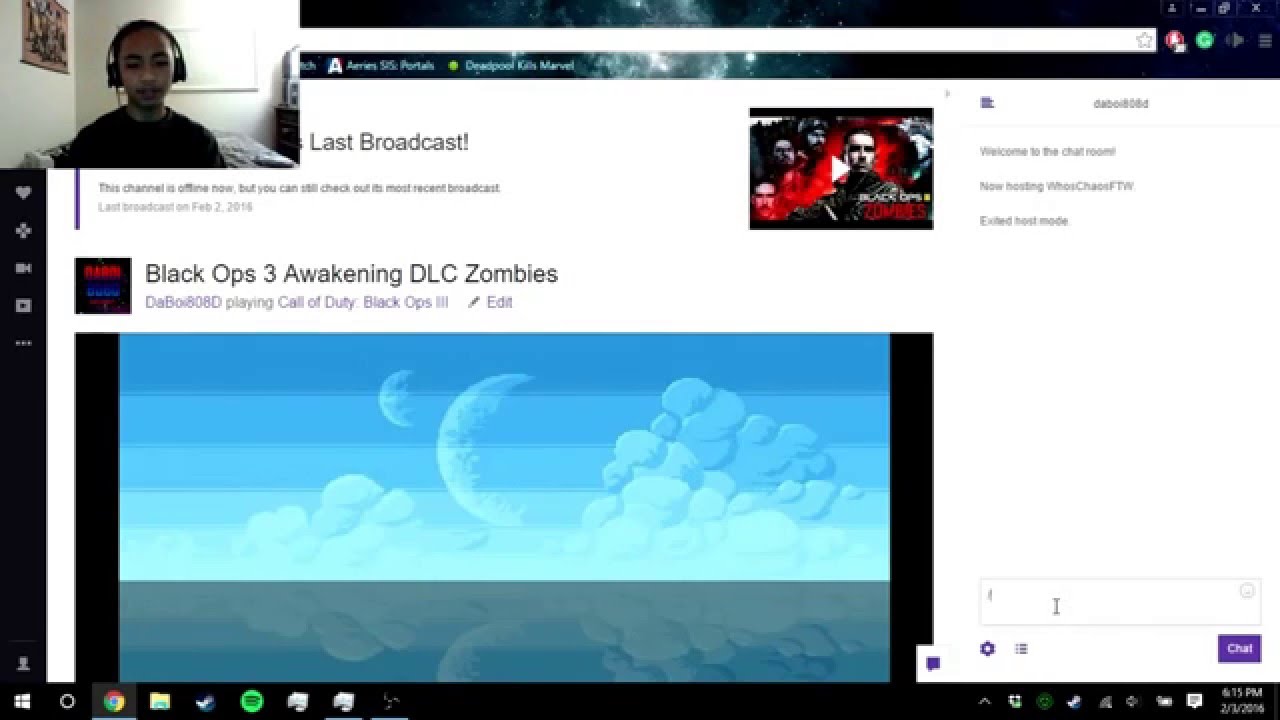This screenshot has height=720, width=1280.
Task: Click the taskbar clock showing 6:15 PM
Action: point(1242,700)
